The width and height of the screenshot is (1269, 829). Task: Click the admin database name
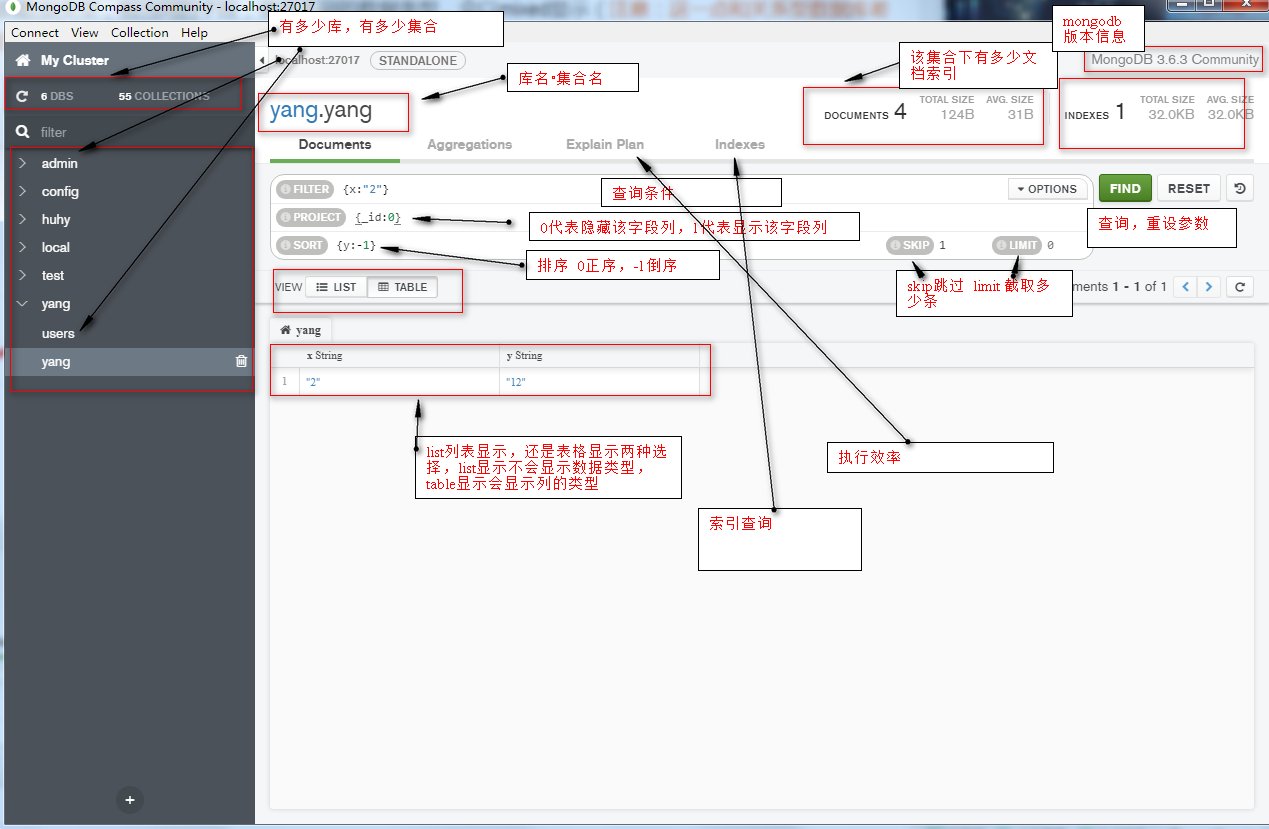tap(60, 163)
